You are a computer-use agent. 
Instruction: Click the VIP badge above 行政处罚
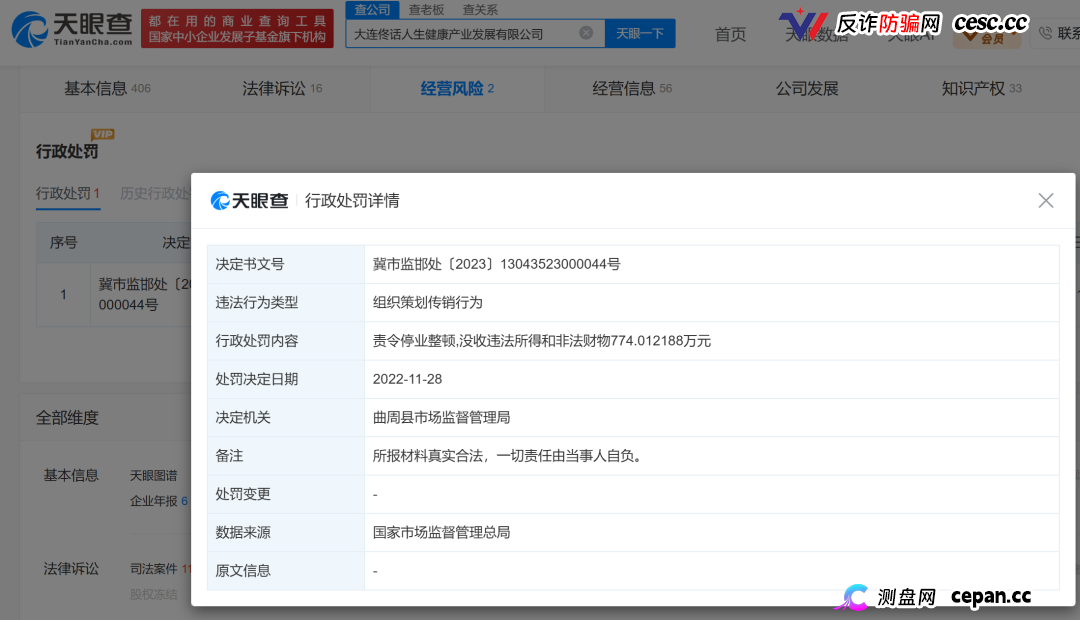[103, 134]
